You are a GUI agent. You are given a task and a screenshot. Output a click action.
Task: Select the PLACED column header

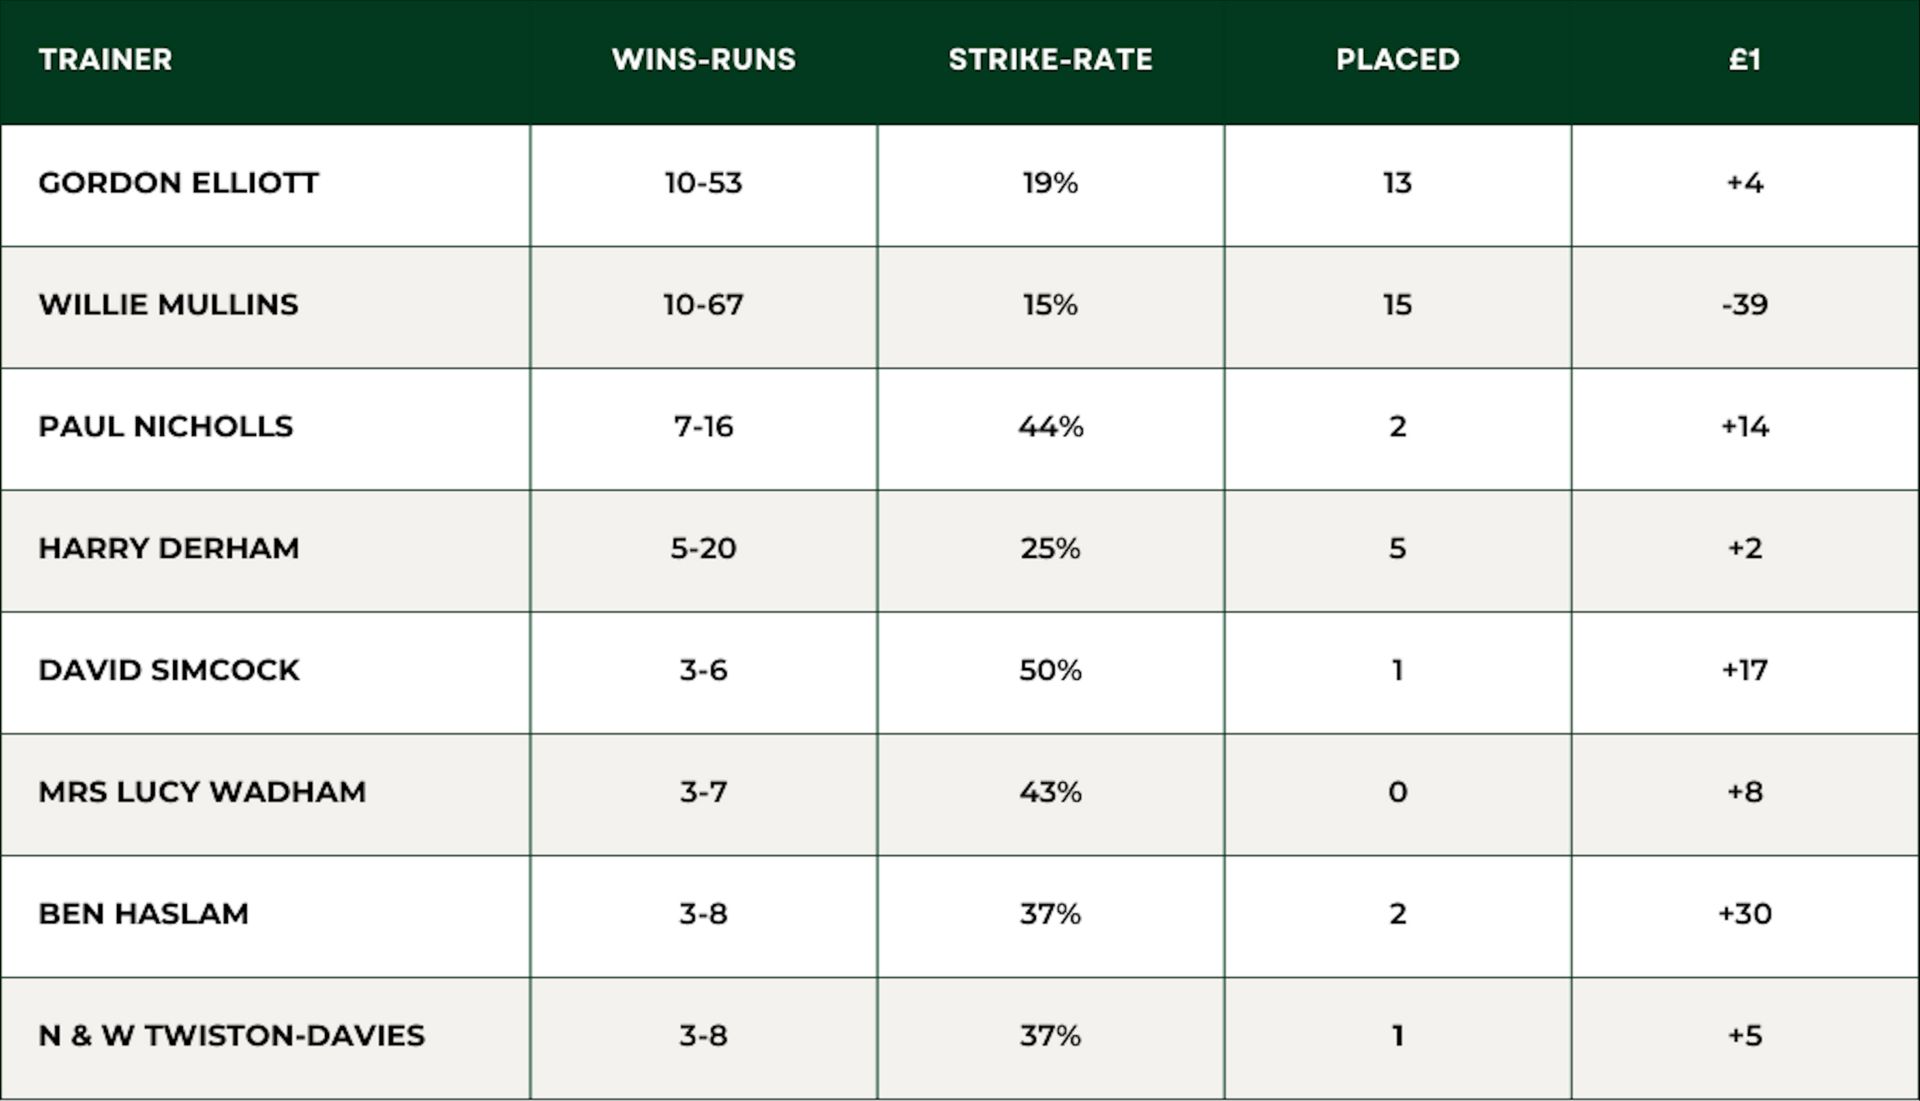coord(1397,60)
